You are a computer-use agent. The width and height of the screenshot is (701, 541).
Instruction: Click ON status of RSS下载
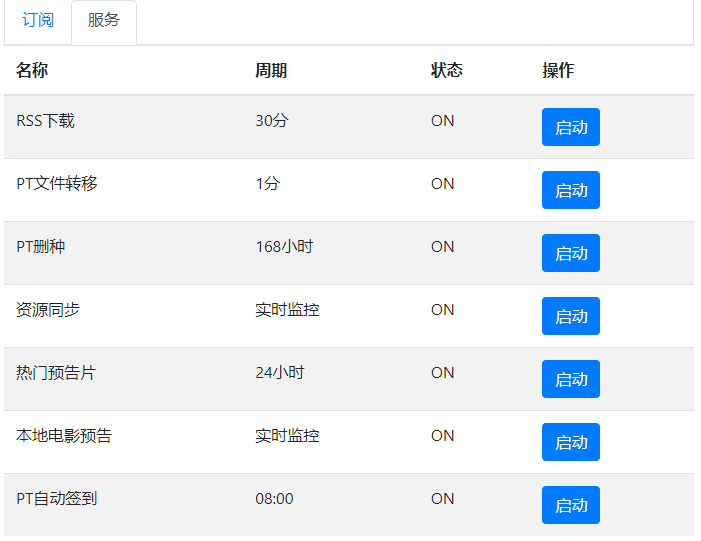443,121
